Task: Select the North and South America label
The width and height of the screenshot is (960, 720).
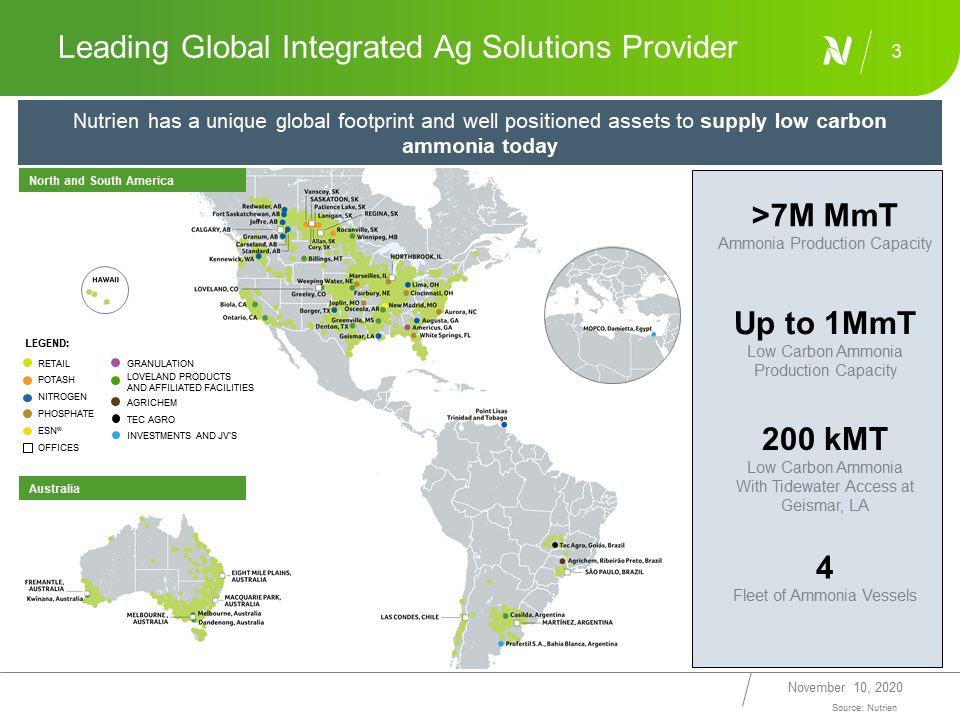Action: [x=101, y=181]
